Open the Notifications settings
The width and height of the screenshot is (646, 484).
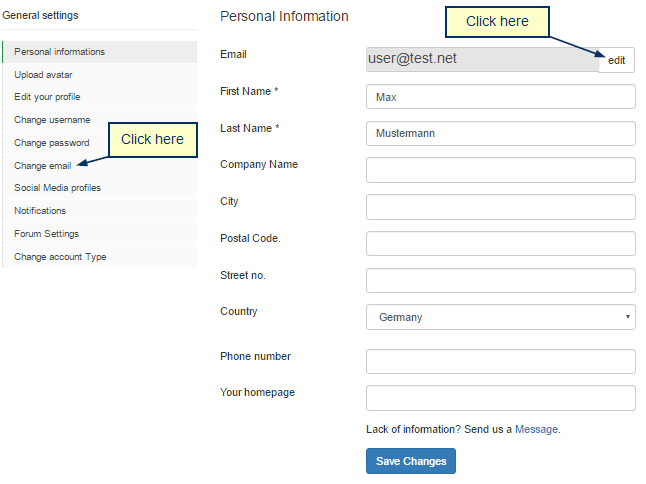[x=100, y=211]
